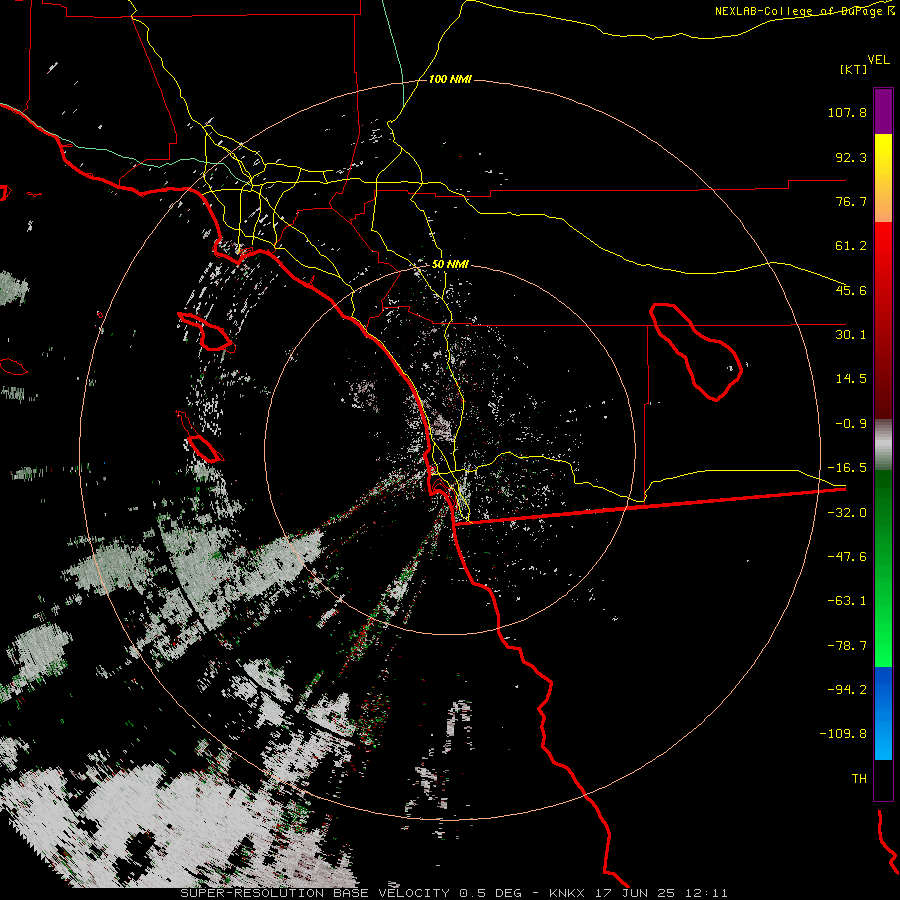This screenshot has width=900, height=900.
Task: Select the -47.6 legend value
Action: pyautogui.click(x=847, y=557)
